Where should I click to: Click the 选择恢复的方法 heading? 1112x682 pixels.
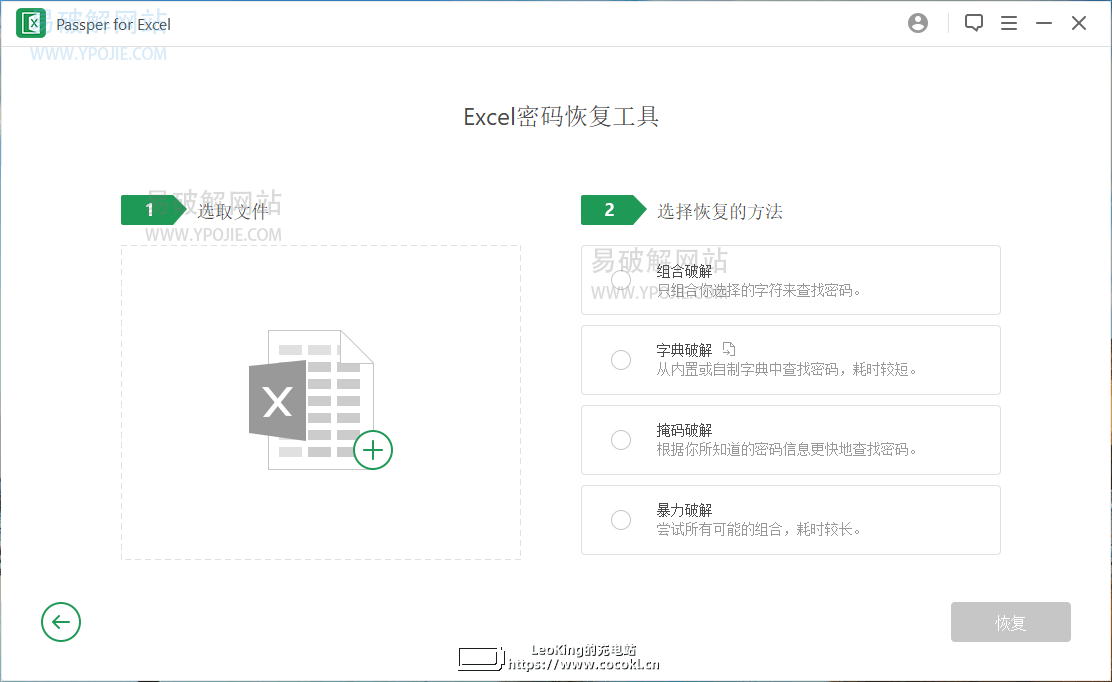(x=719, y=211)
